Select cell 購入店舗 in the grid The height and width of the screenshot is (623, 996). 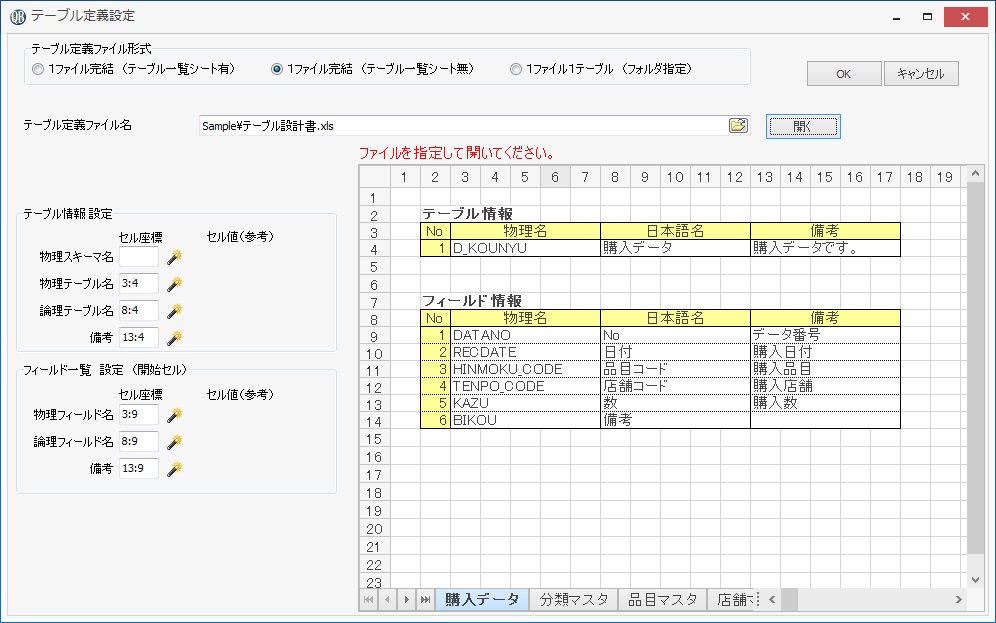pyautogui.click(x=825, y=386)
